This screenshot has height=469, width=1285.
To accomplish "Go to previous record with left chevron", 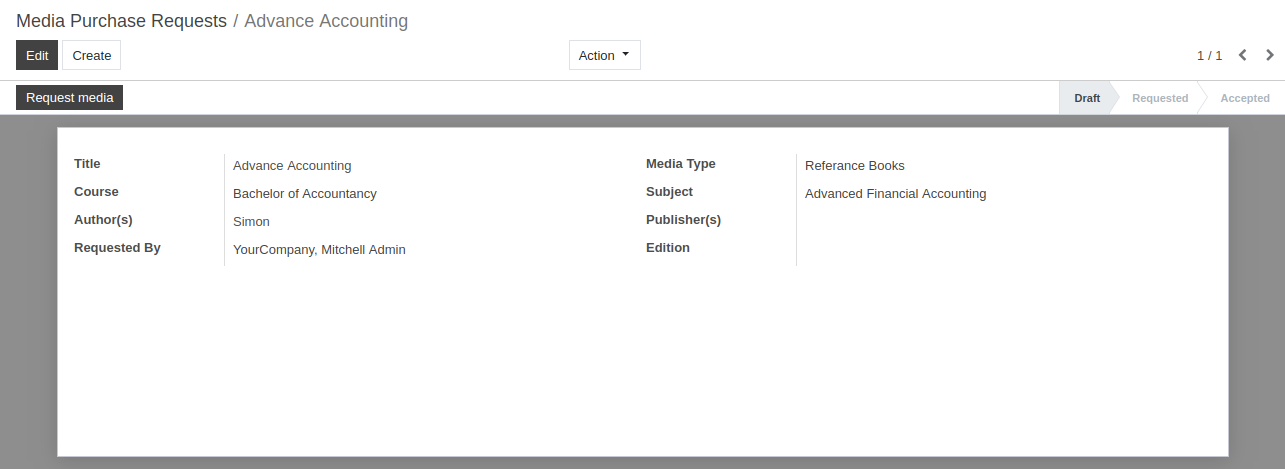I will [1242, 55].
